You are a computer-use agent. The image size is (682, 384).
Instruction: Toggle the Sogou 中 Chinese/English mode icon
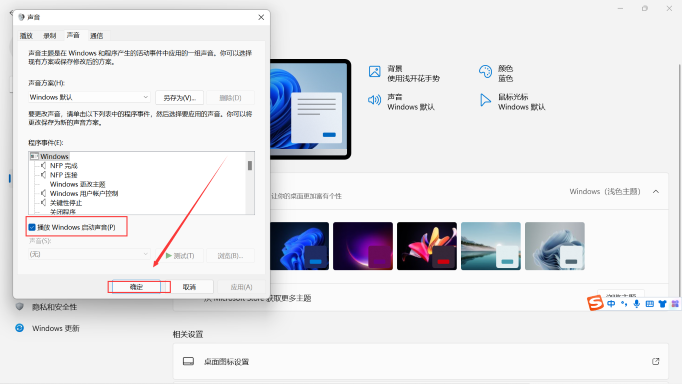(611, 304)
